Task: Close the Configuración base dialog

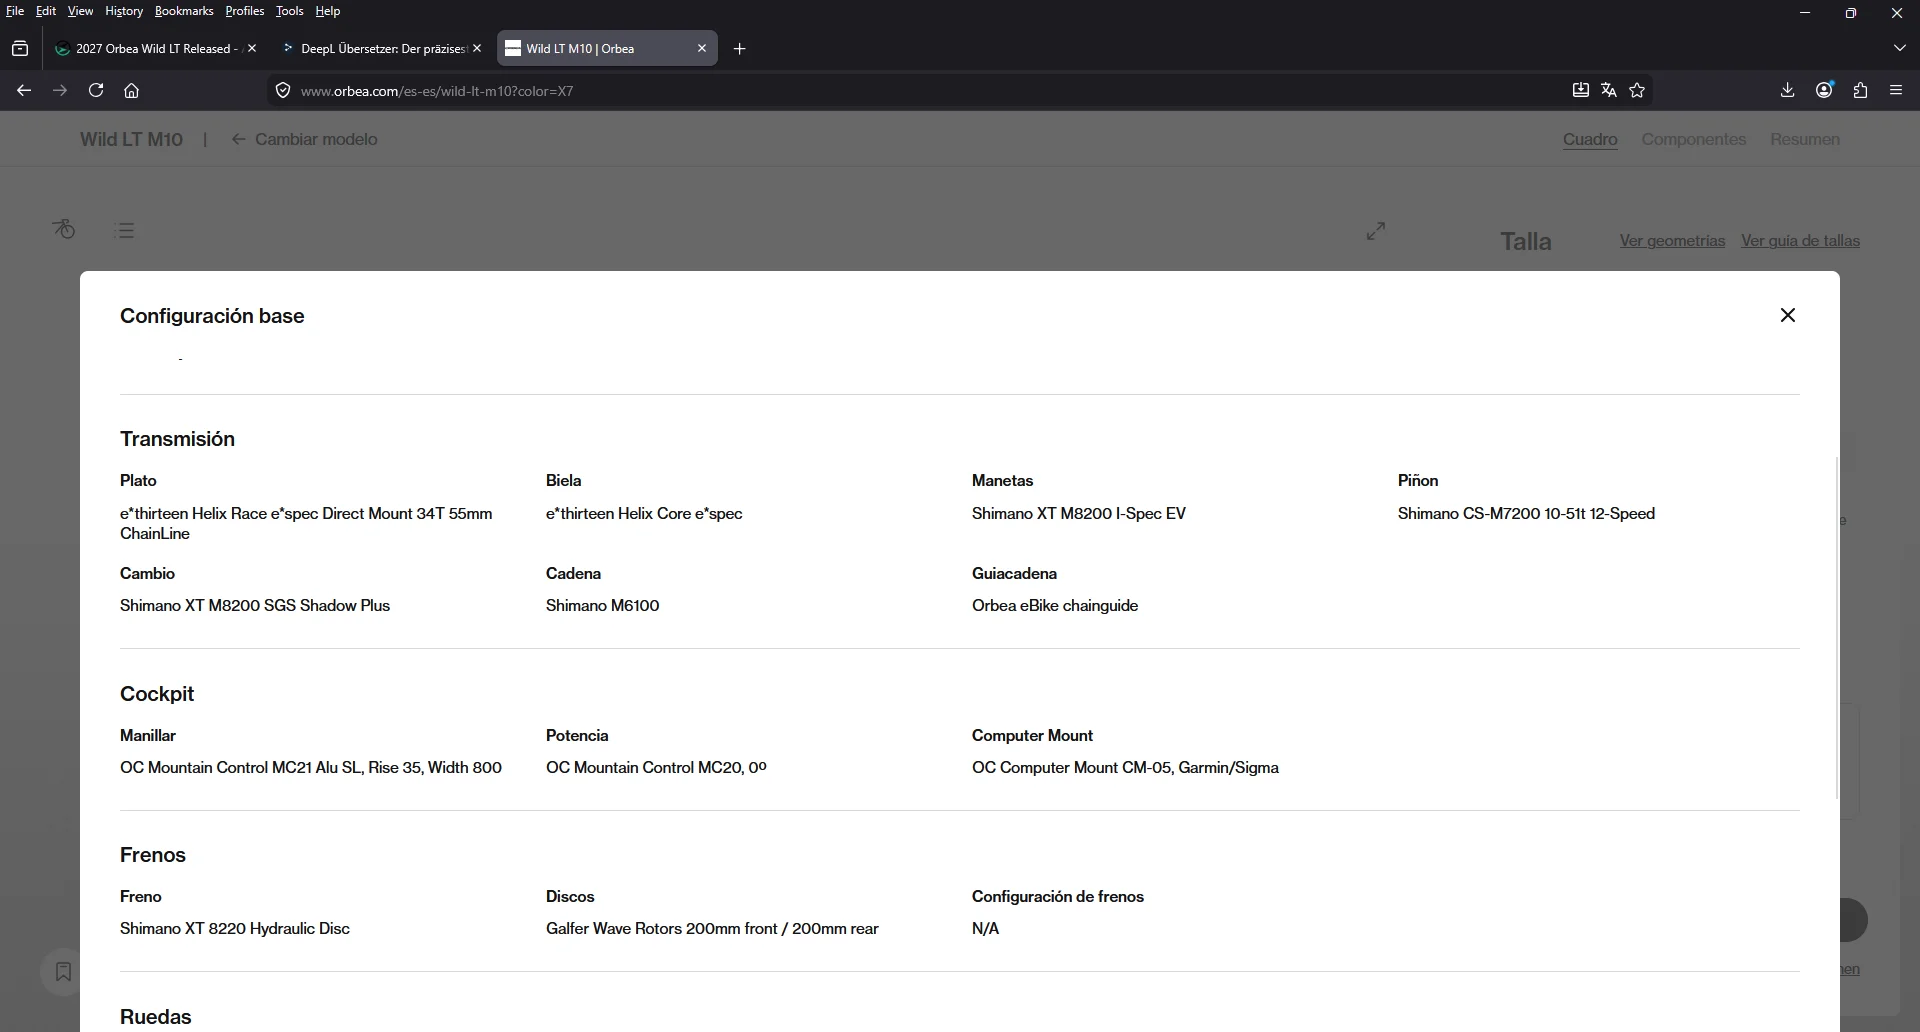Action: [x=1788, y=316]
